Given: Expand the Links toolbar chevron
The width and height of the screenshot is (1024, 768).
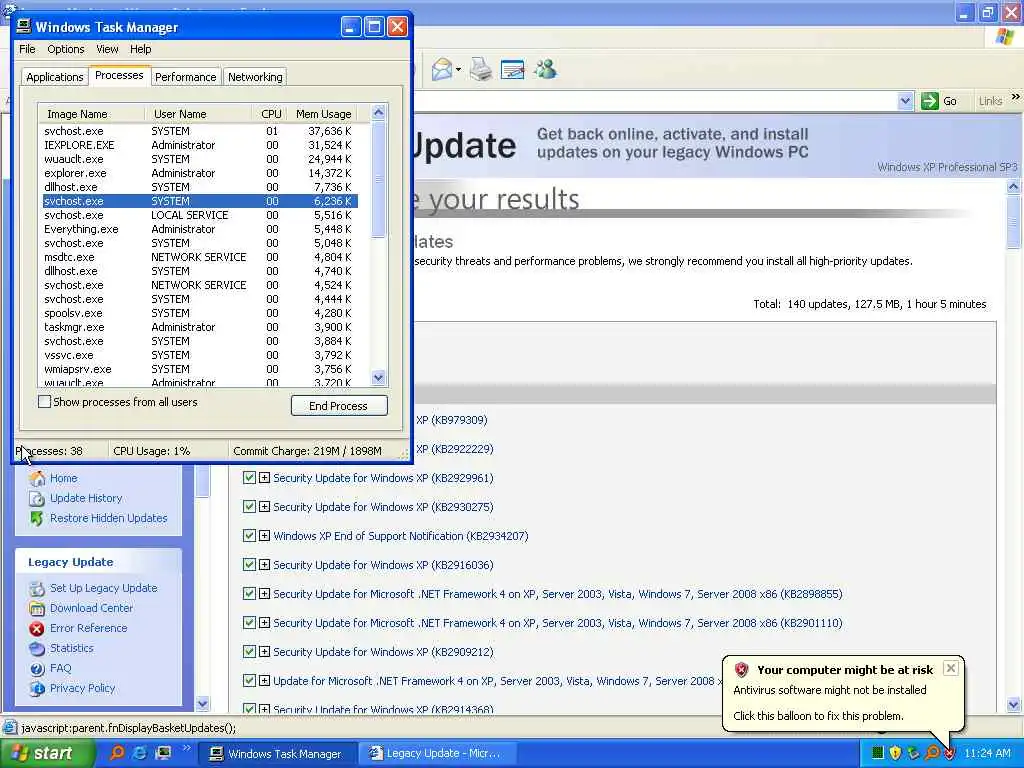Looking at the screenshot, I should tap(1016, 97).
